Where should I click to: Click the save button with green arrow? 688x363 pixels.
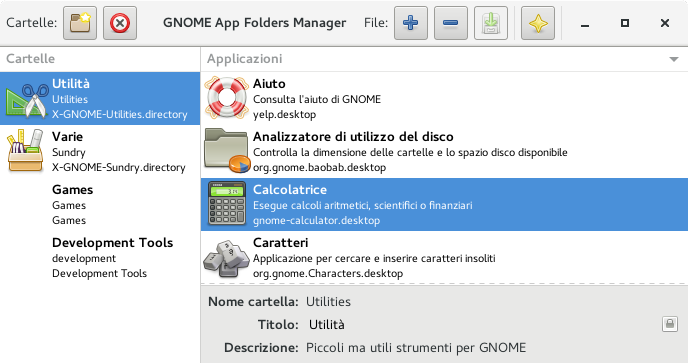click(x=491, y=23)
